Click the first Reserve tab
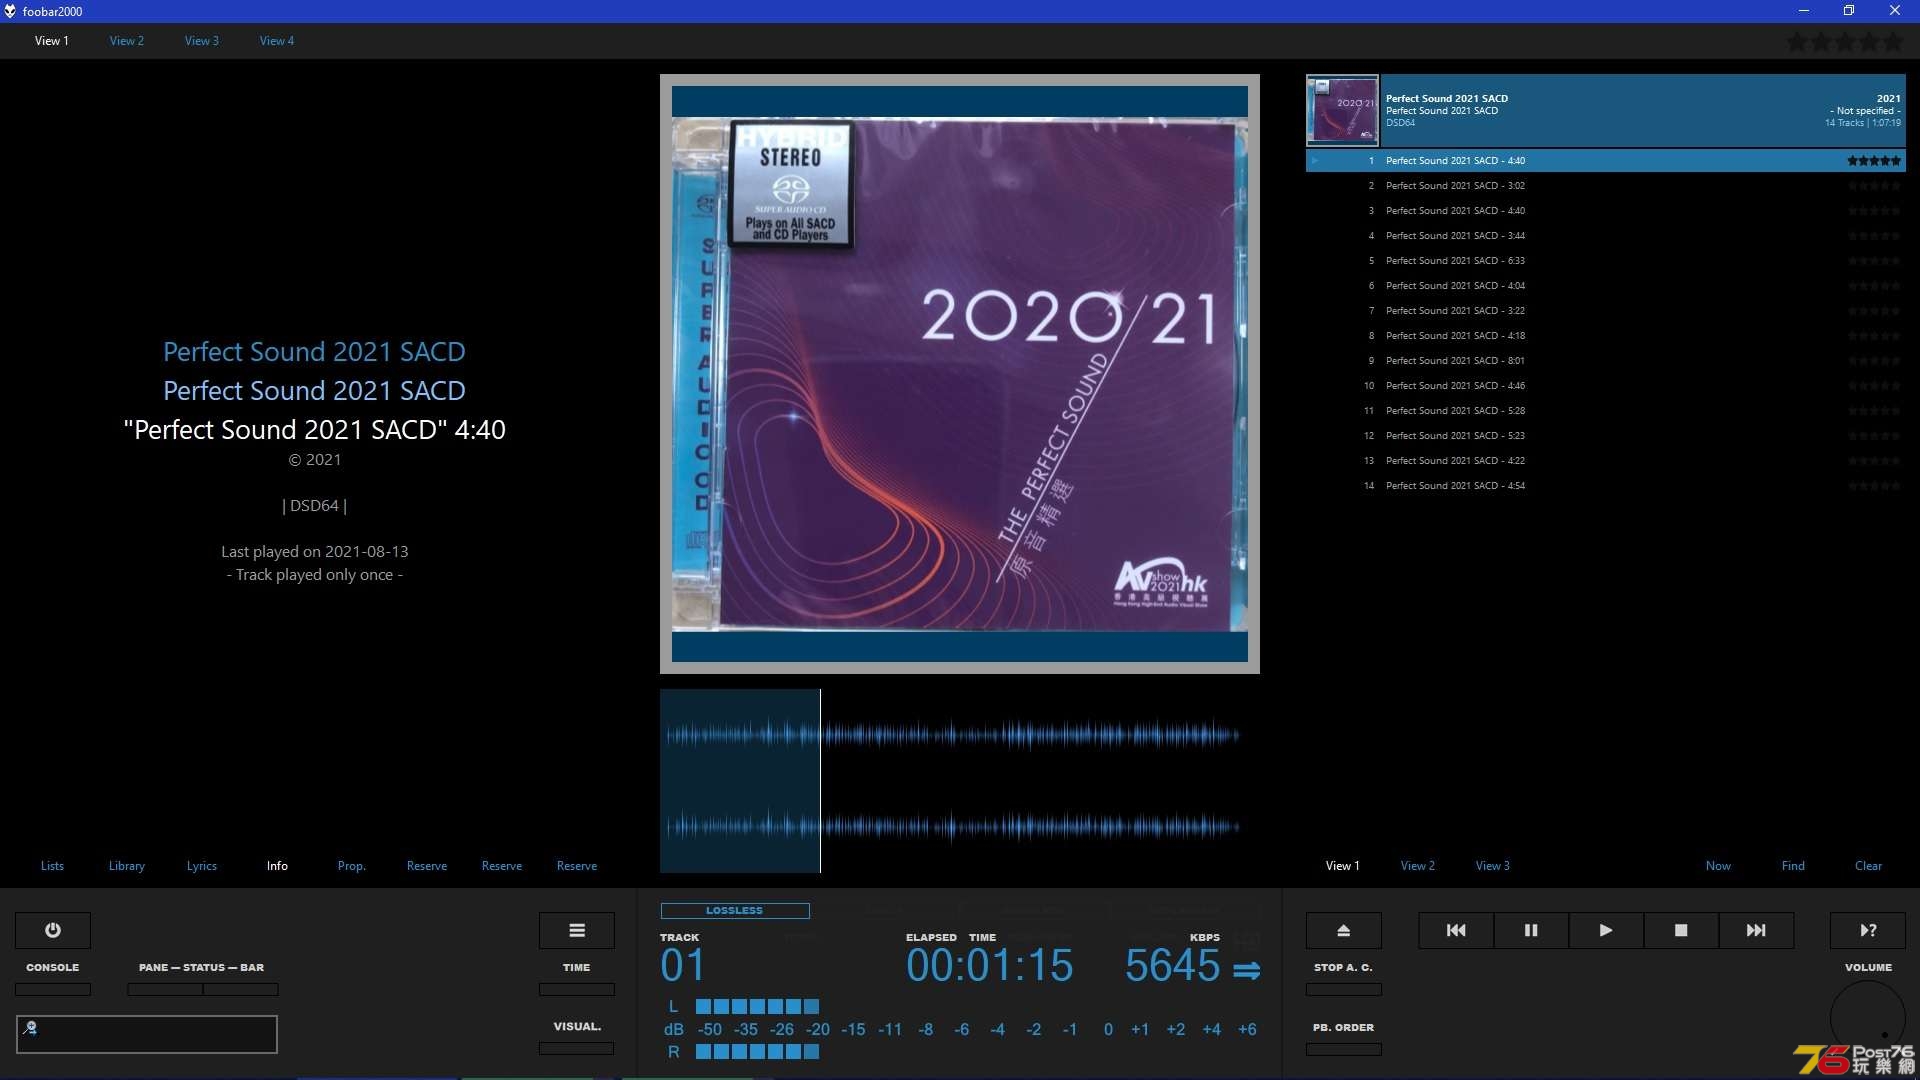 tap(427, 866)
